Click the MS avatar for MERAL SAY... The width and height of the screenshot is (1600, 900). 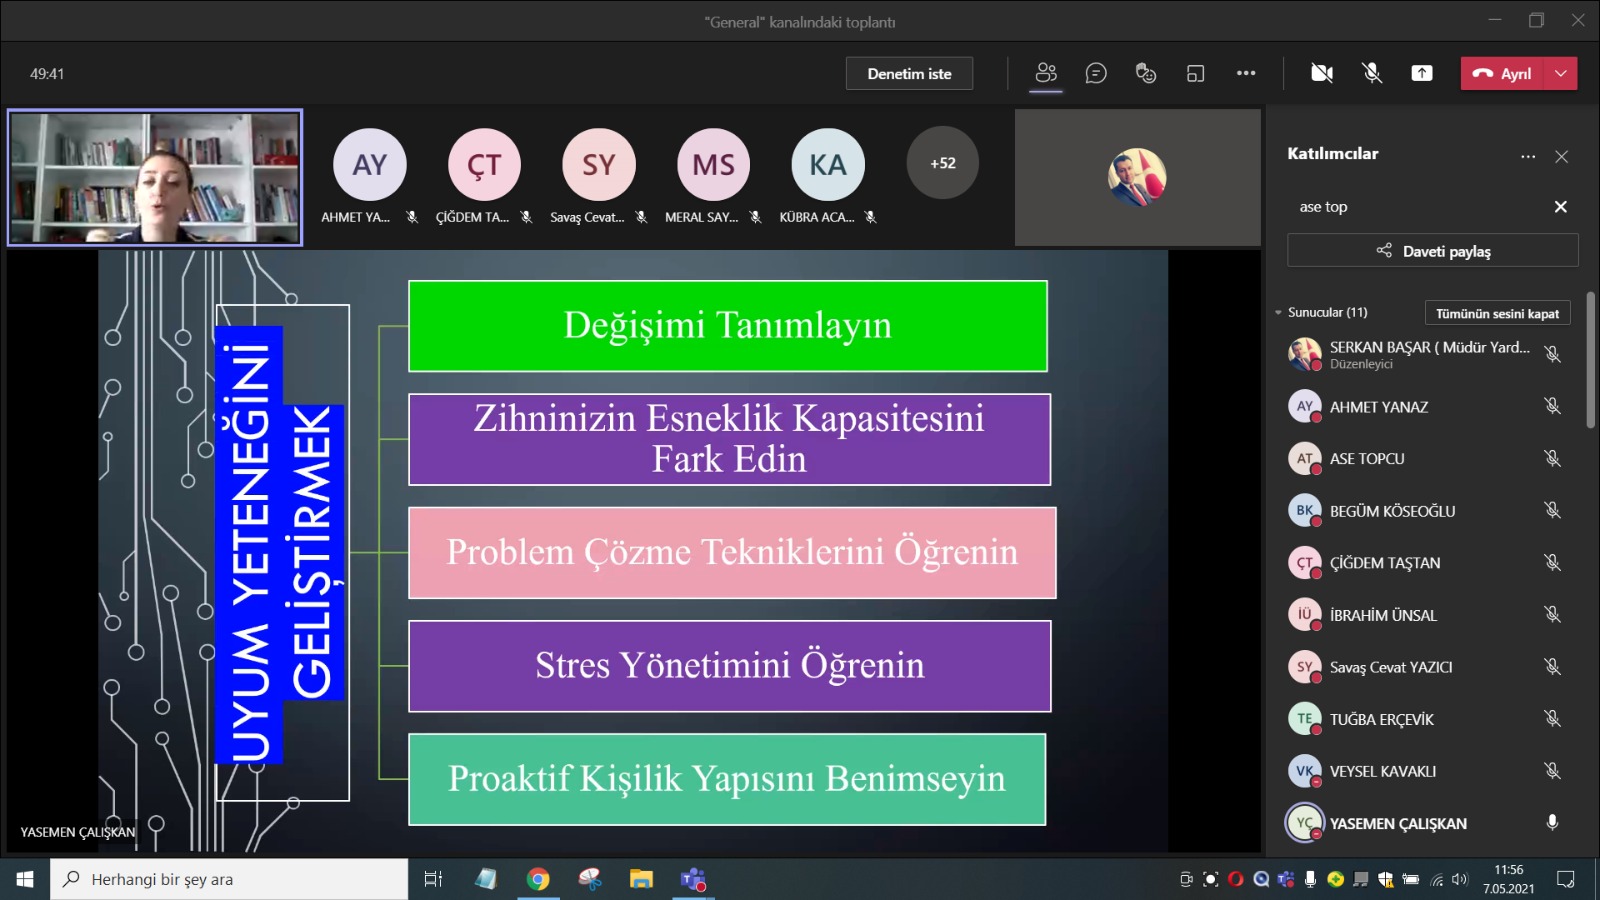[713, 164]
